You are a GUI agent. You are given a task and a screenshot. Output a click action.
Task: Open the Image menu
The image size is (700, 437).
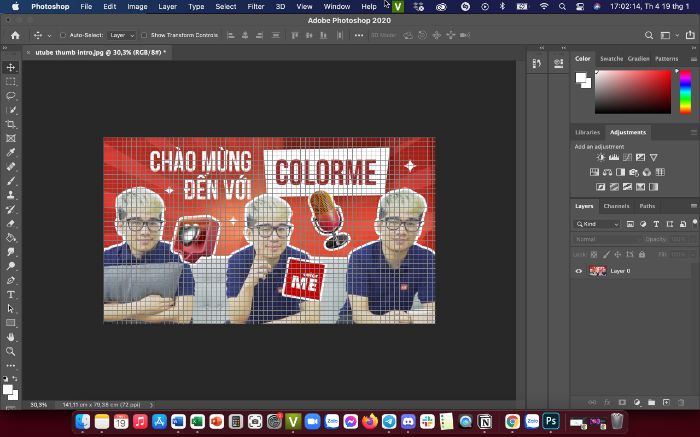click(137, 7)
